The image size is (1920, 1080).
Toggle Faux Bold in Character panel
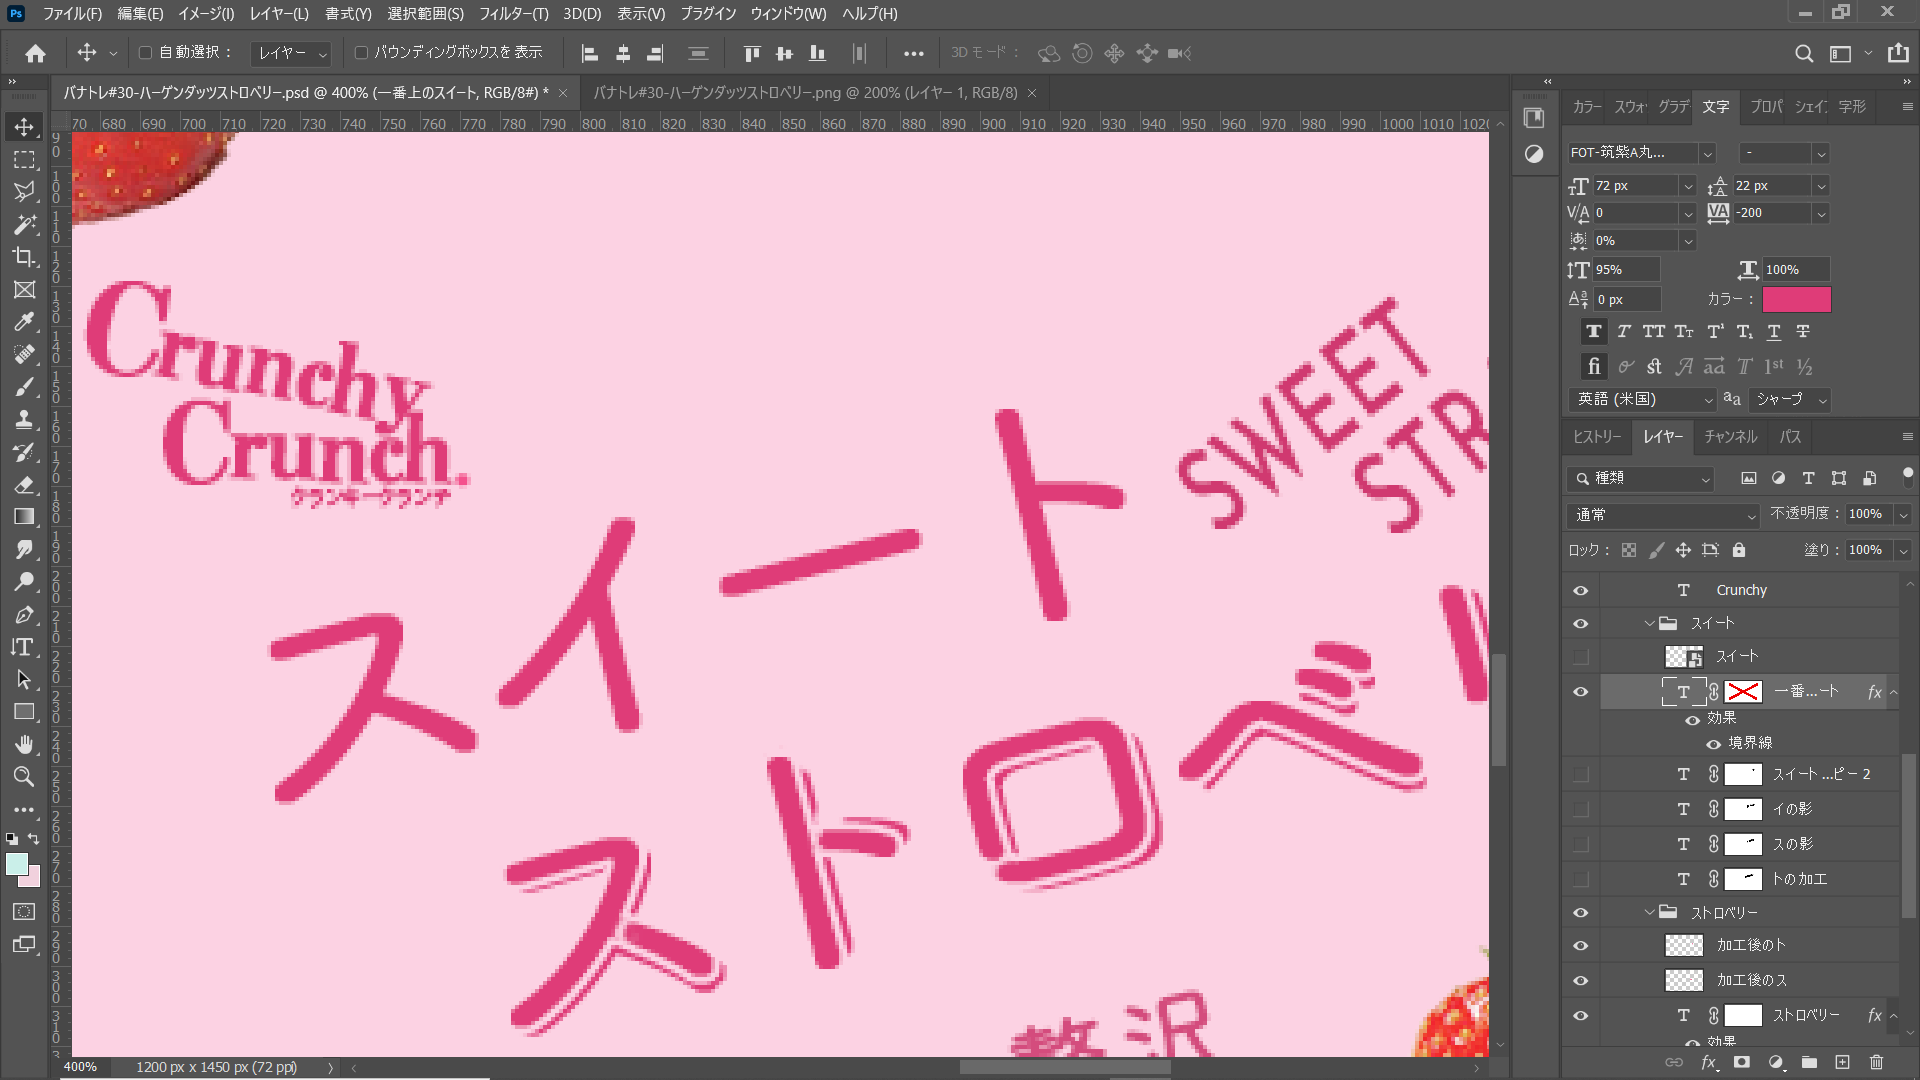(x=1594, y=332)
